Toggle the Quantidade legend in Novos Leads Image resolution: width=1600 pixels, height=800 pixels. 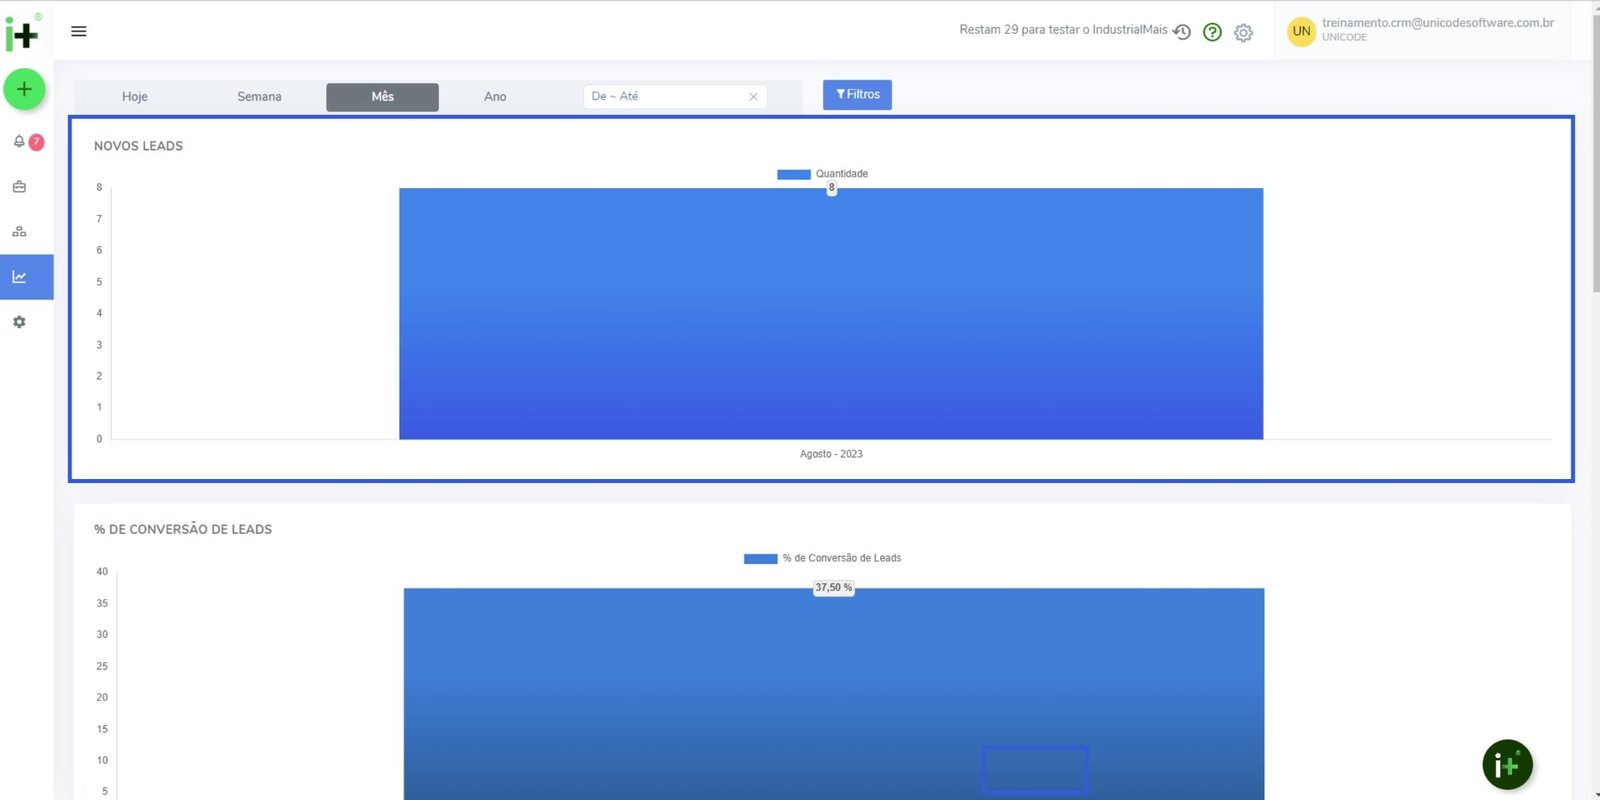pyautogui.click(x=823, y=174)
